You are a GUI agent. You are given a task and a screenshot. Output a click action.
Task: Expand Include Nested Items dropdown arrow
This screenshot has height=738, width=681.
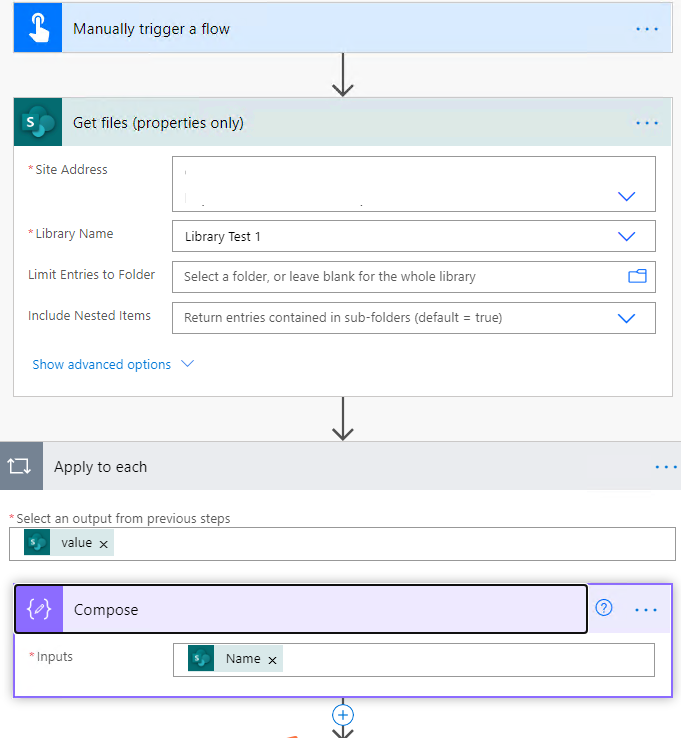[x=626, y=318]
